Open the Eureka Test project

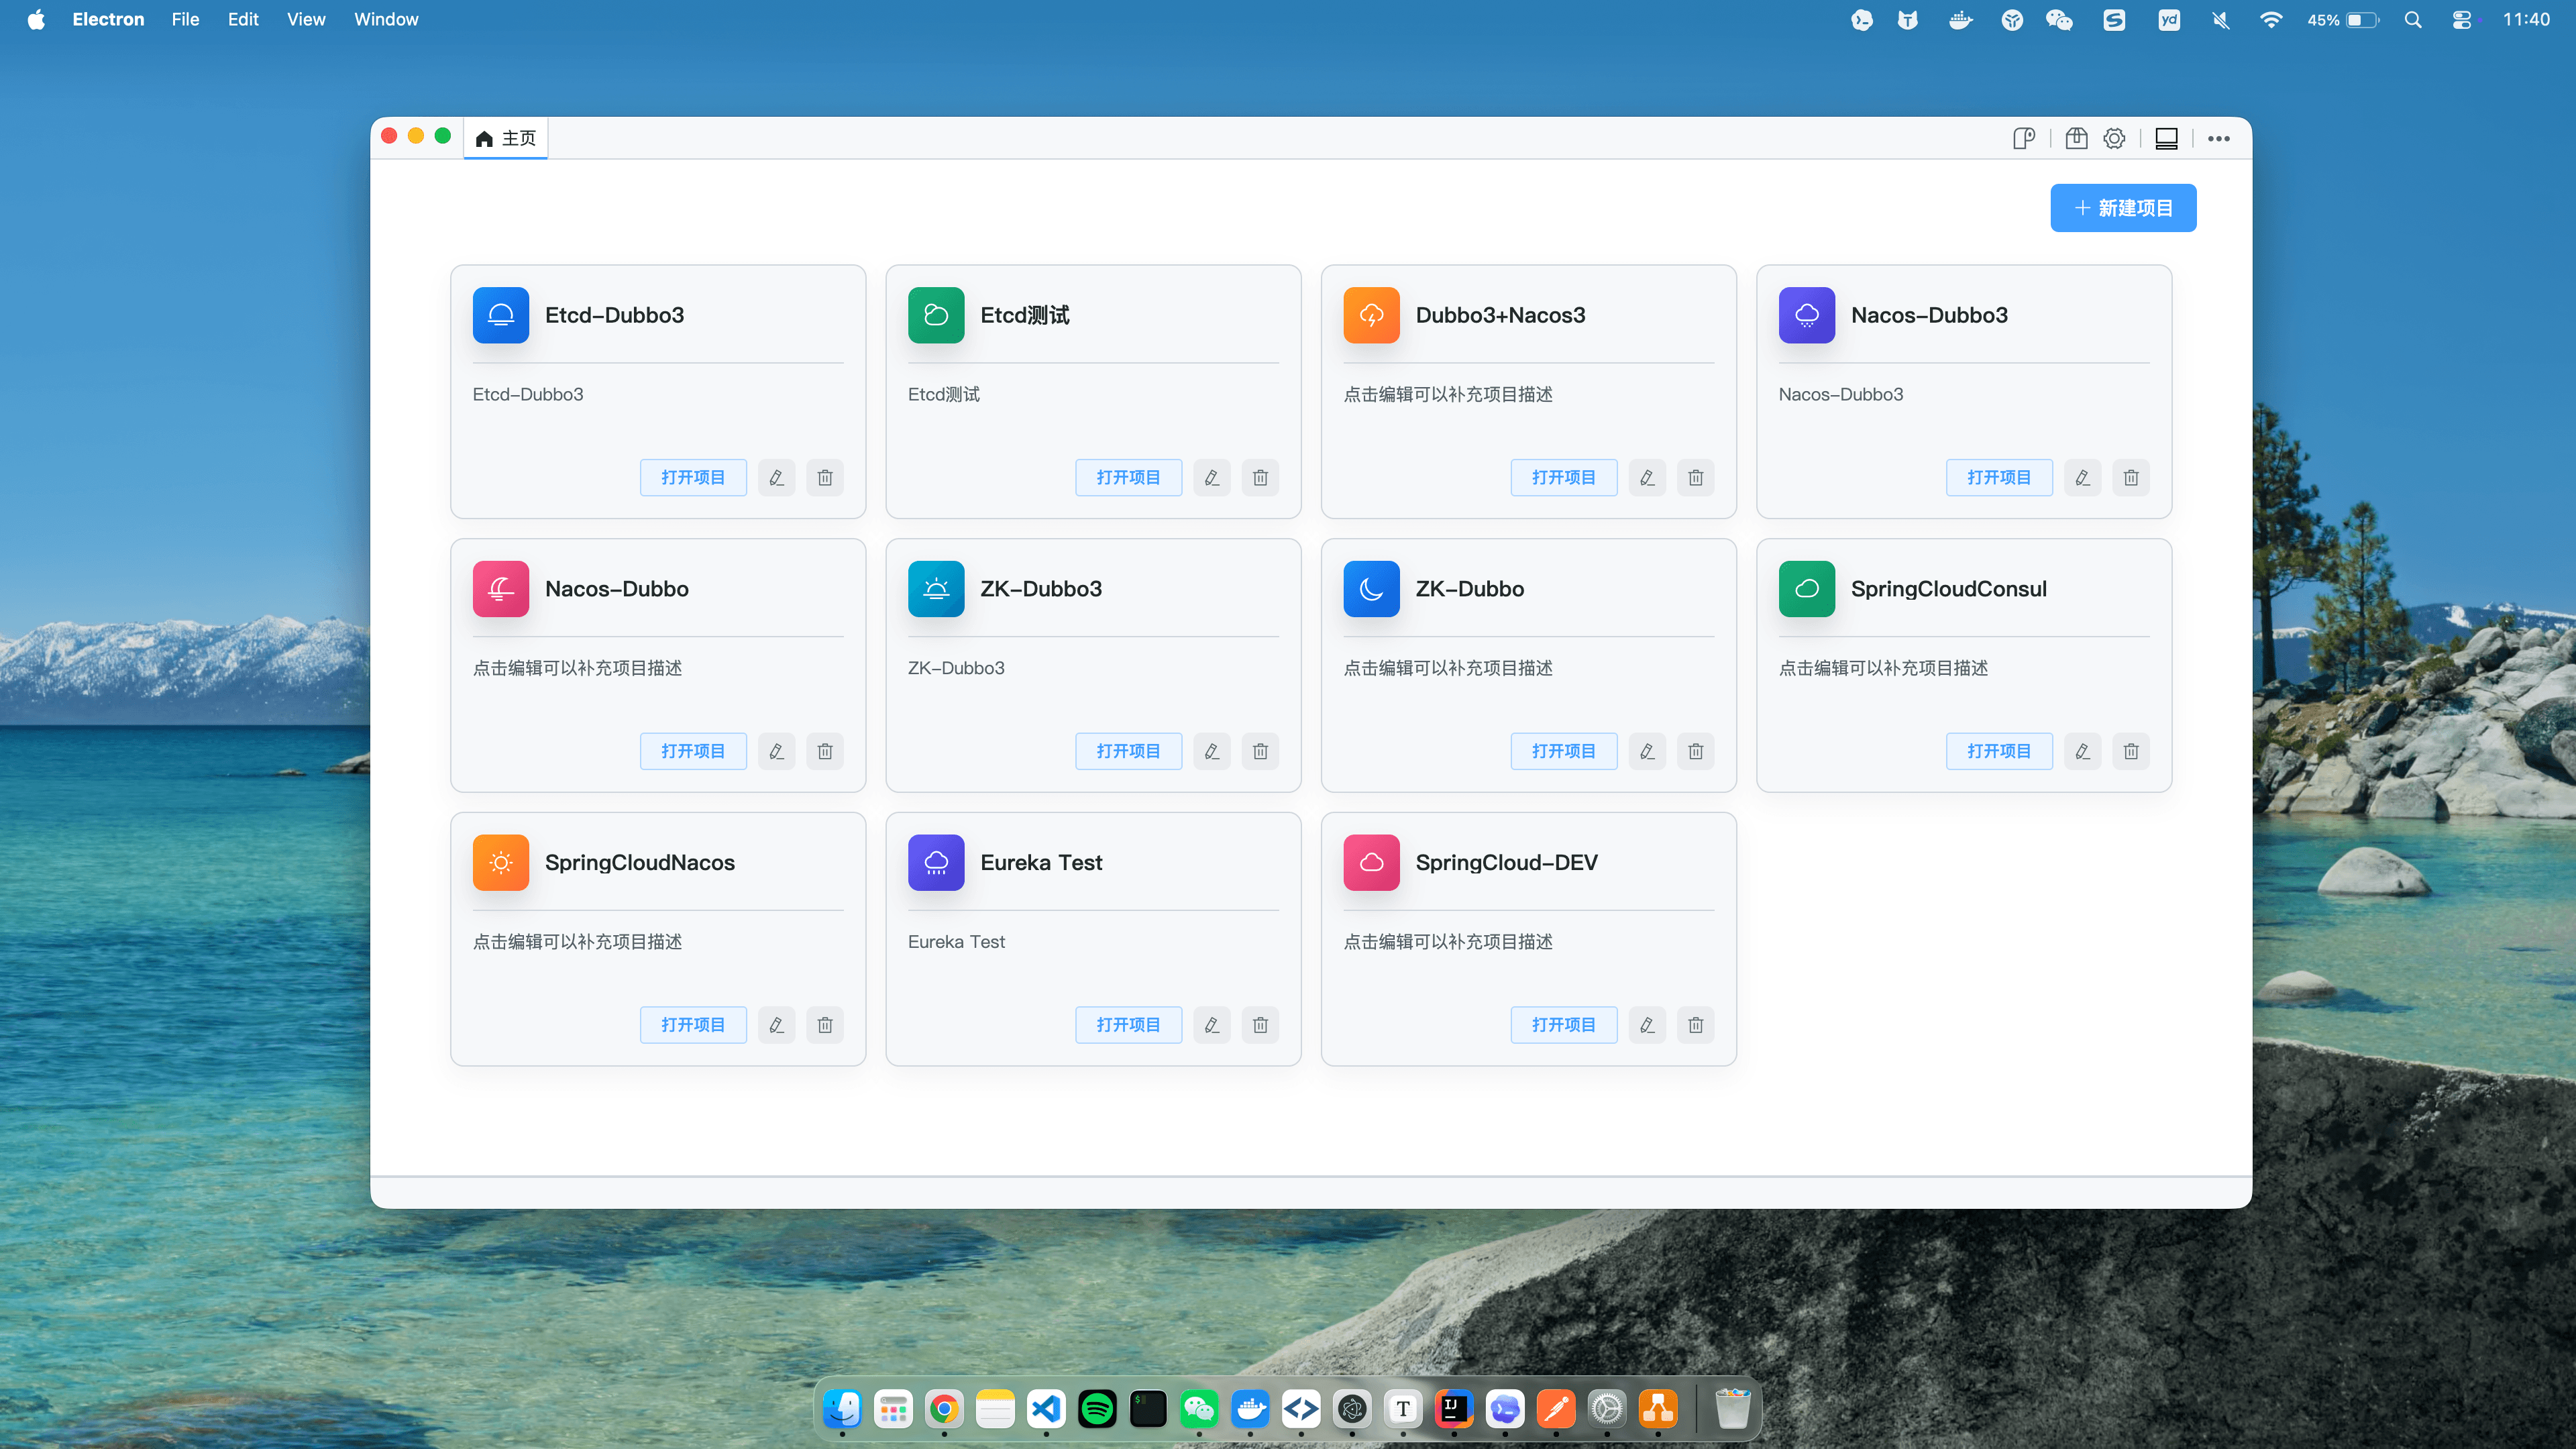pos(1128,1025)
